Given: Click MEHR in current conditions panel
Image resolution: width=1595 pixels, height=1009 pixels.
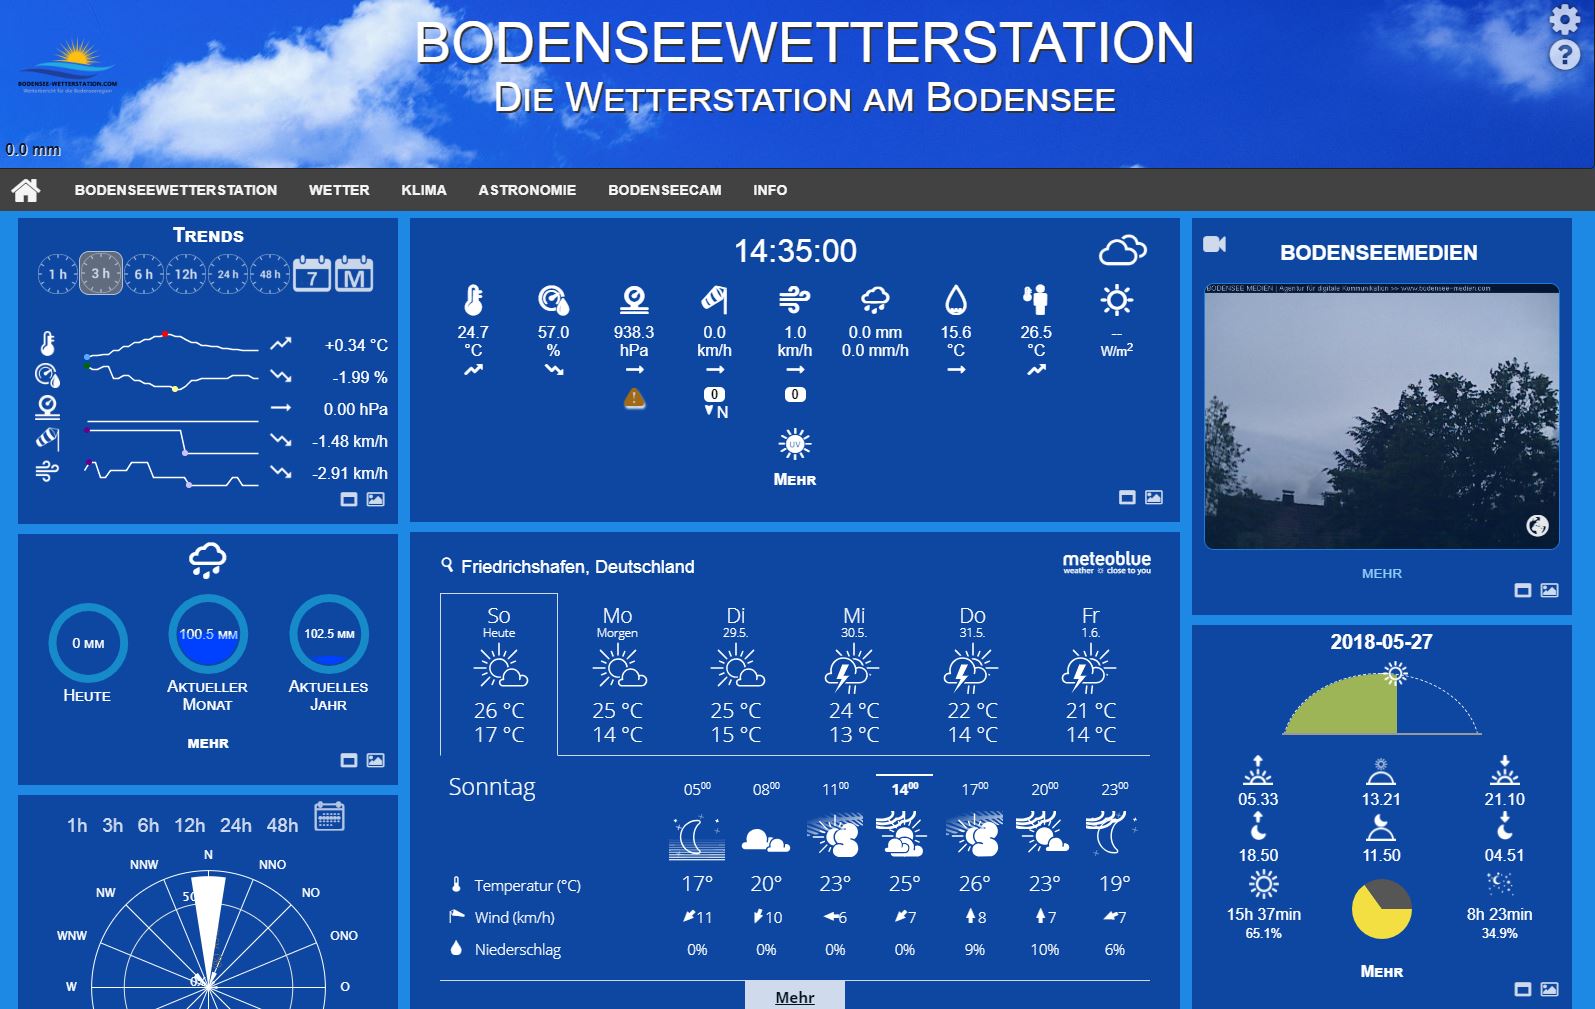Looking at the screenshot, I should (795, 480).
